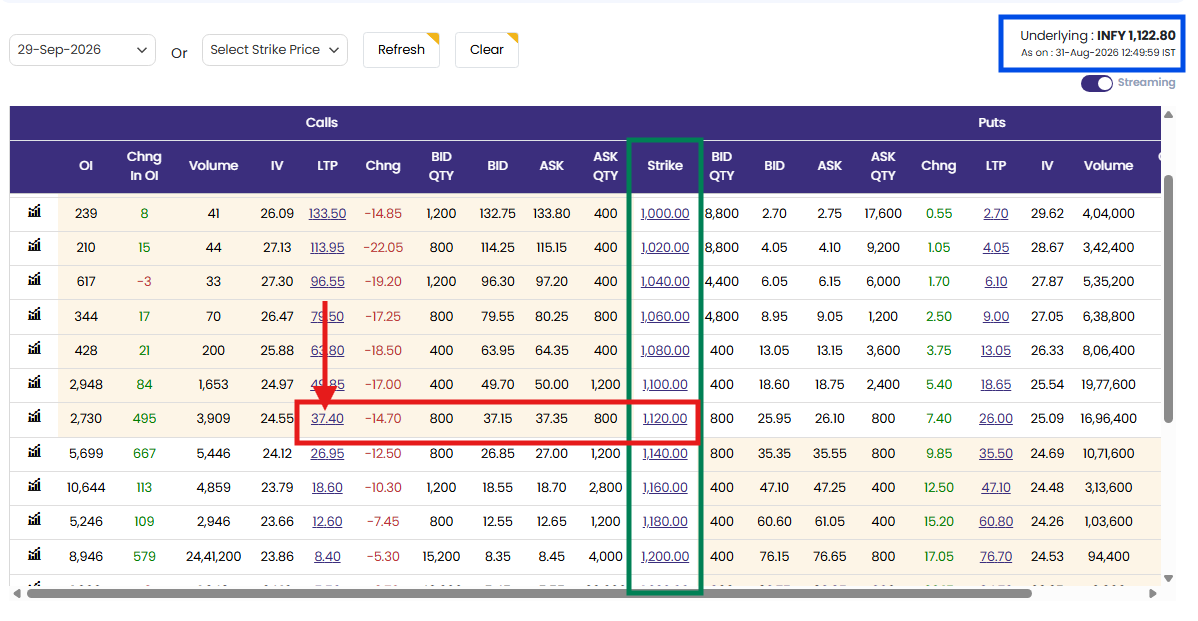This screenshot has height=621, width=1198.
Task: Open put LTP 35.50 link
Action: coord(996,454)
